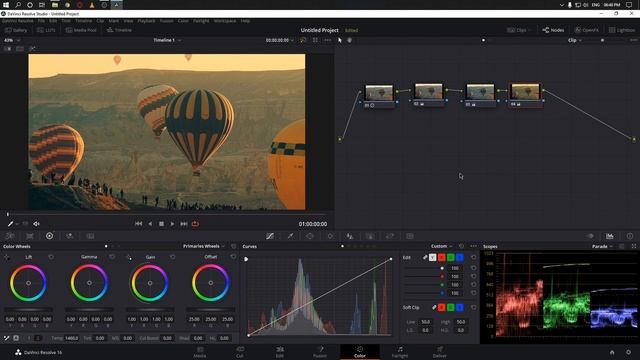The height and width of the screenshot is (360, 640).
Task: Reset the Offset color wheel
Action: [233, 257]
